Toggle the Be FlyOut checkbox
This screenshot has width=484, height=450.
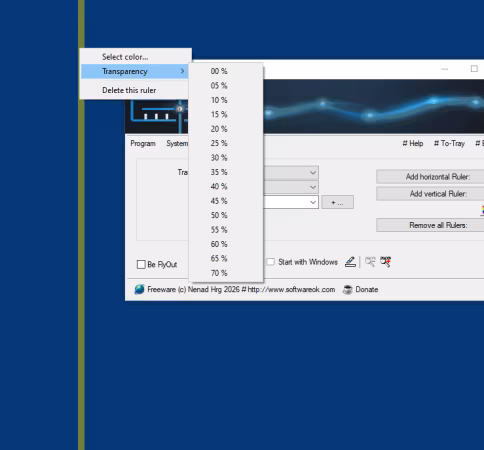tap(141, 264)
